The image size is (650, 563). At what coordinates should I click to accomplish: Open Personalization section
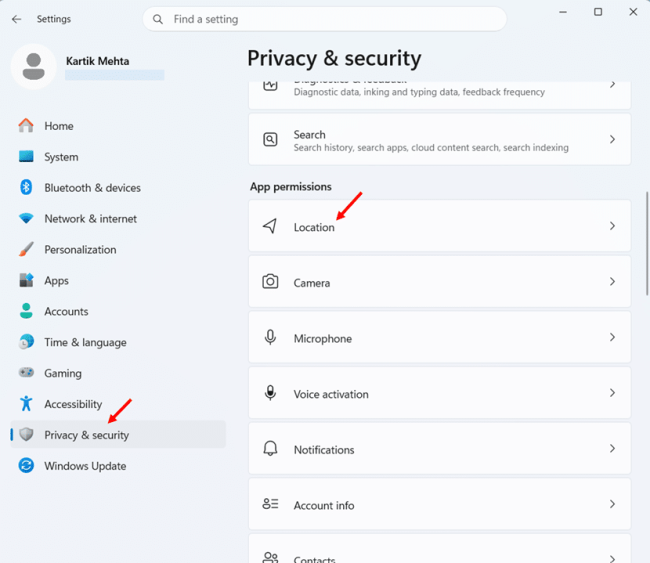pos(118,249)
